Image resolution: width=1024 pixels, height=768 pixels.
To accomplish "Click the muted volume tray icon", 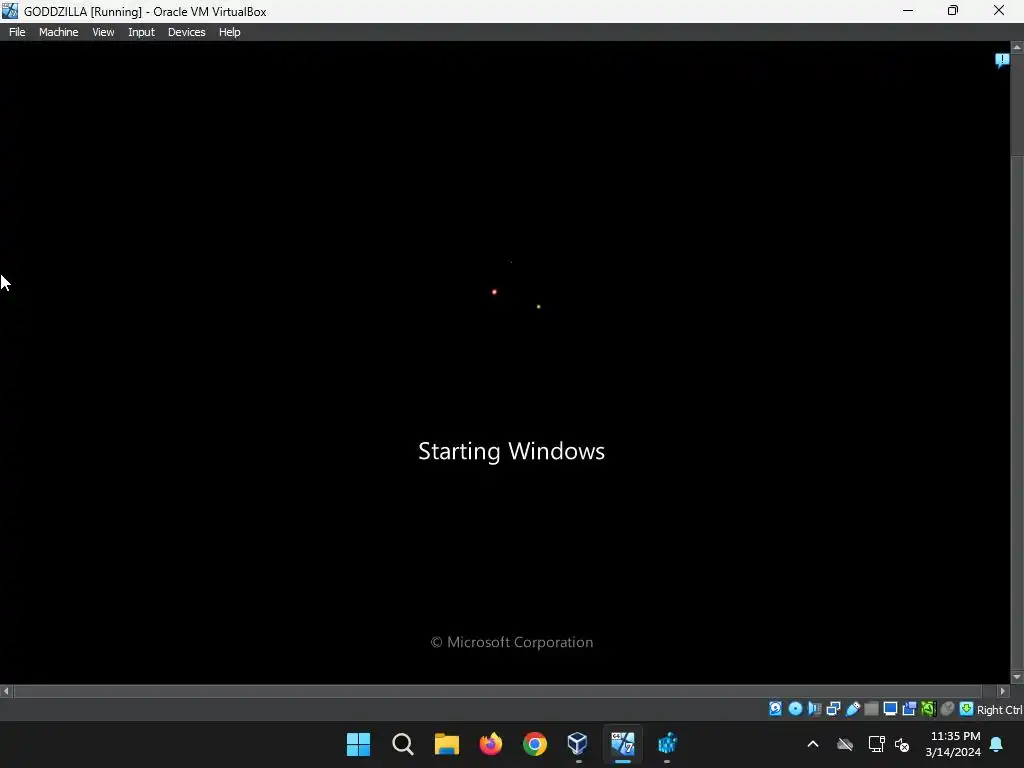I will pyautogui.click(x=903, y=744).
